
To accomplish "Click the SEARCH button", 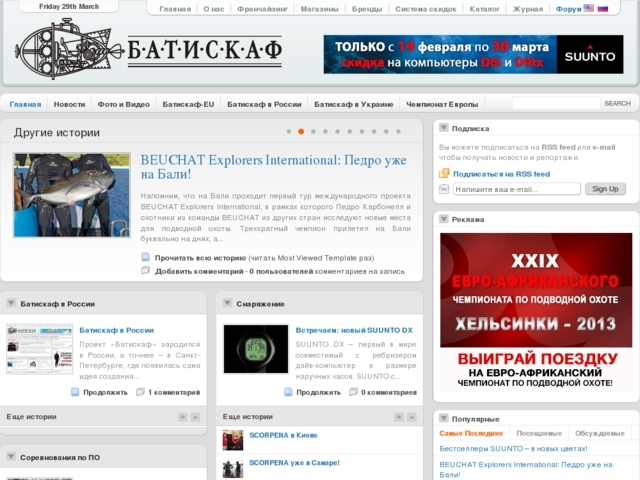I will 617,103.
